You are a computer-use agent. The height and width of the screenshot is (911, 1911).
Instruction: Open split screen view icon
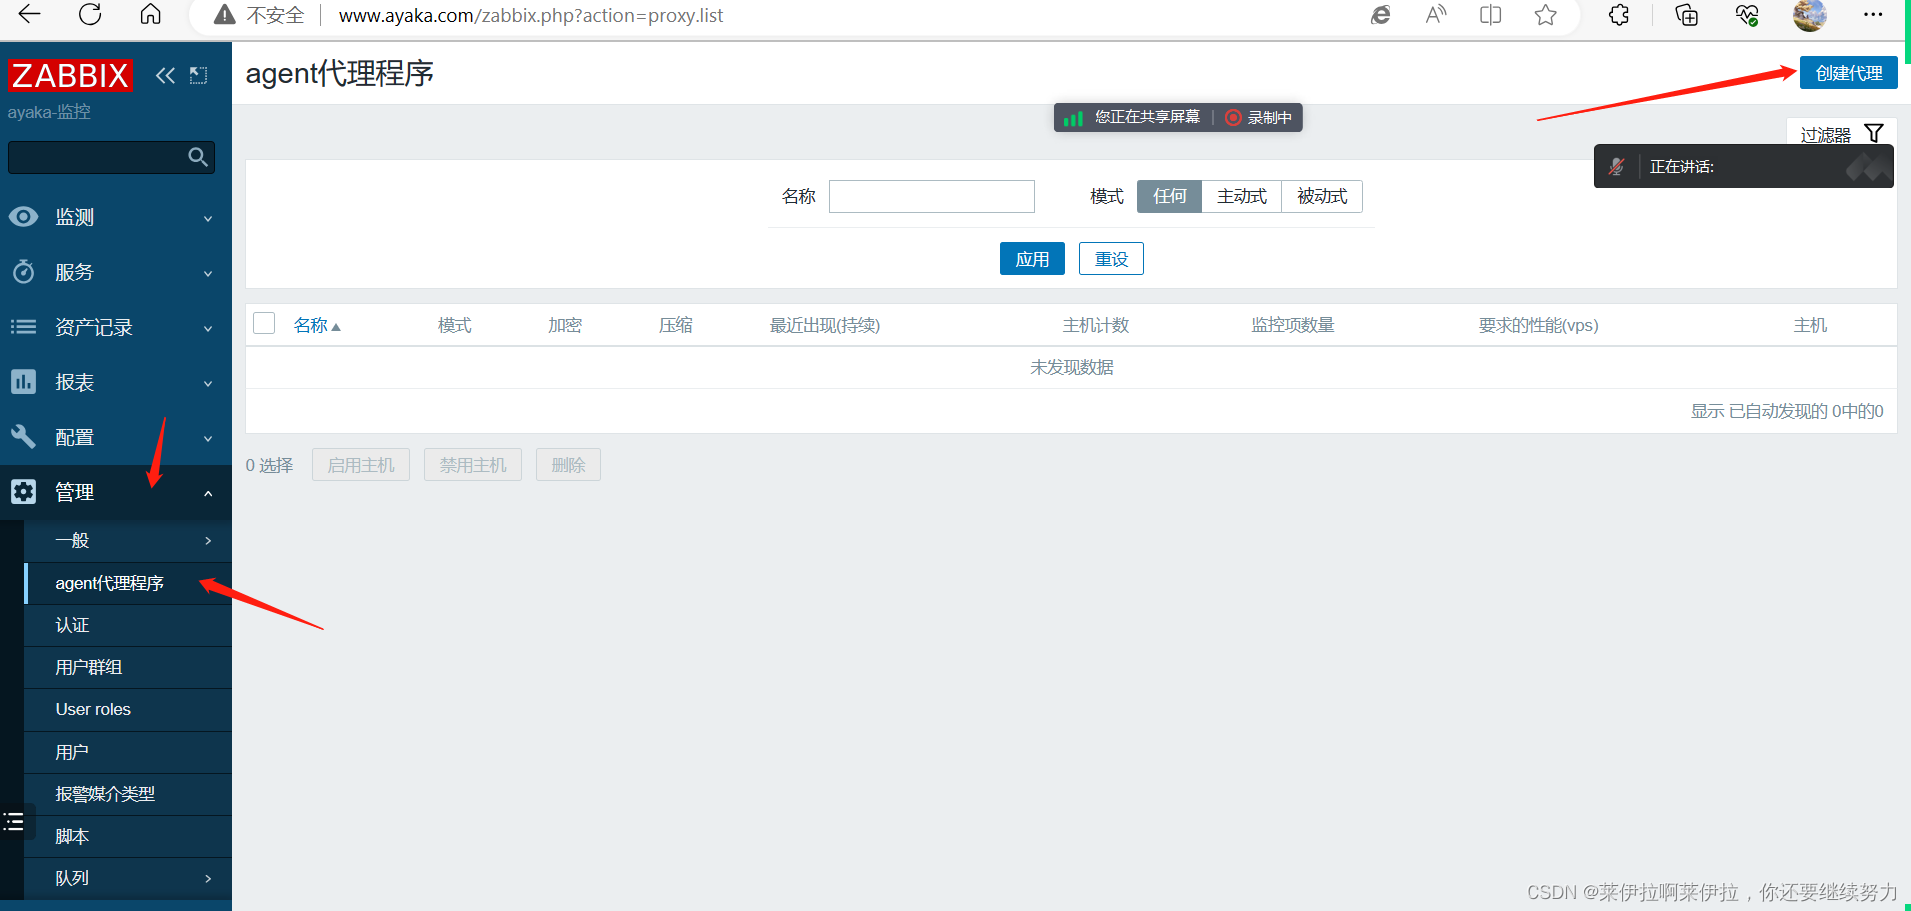tap(1491, 15)
